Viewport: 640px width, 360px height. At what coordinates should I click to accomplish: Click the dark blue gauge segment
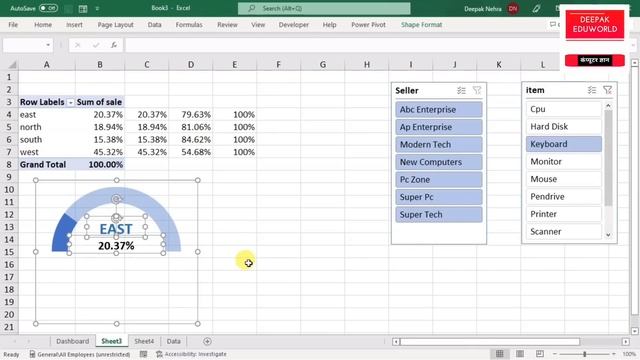pyautogui.click(x=63, y=235)
